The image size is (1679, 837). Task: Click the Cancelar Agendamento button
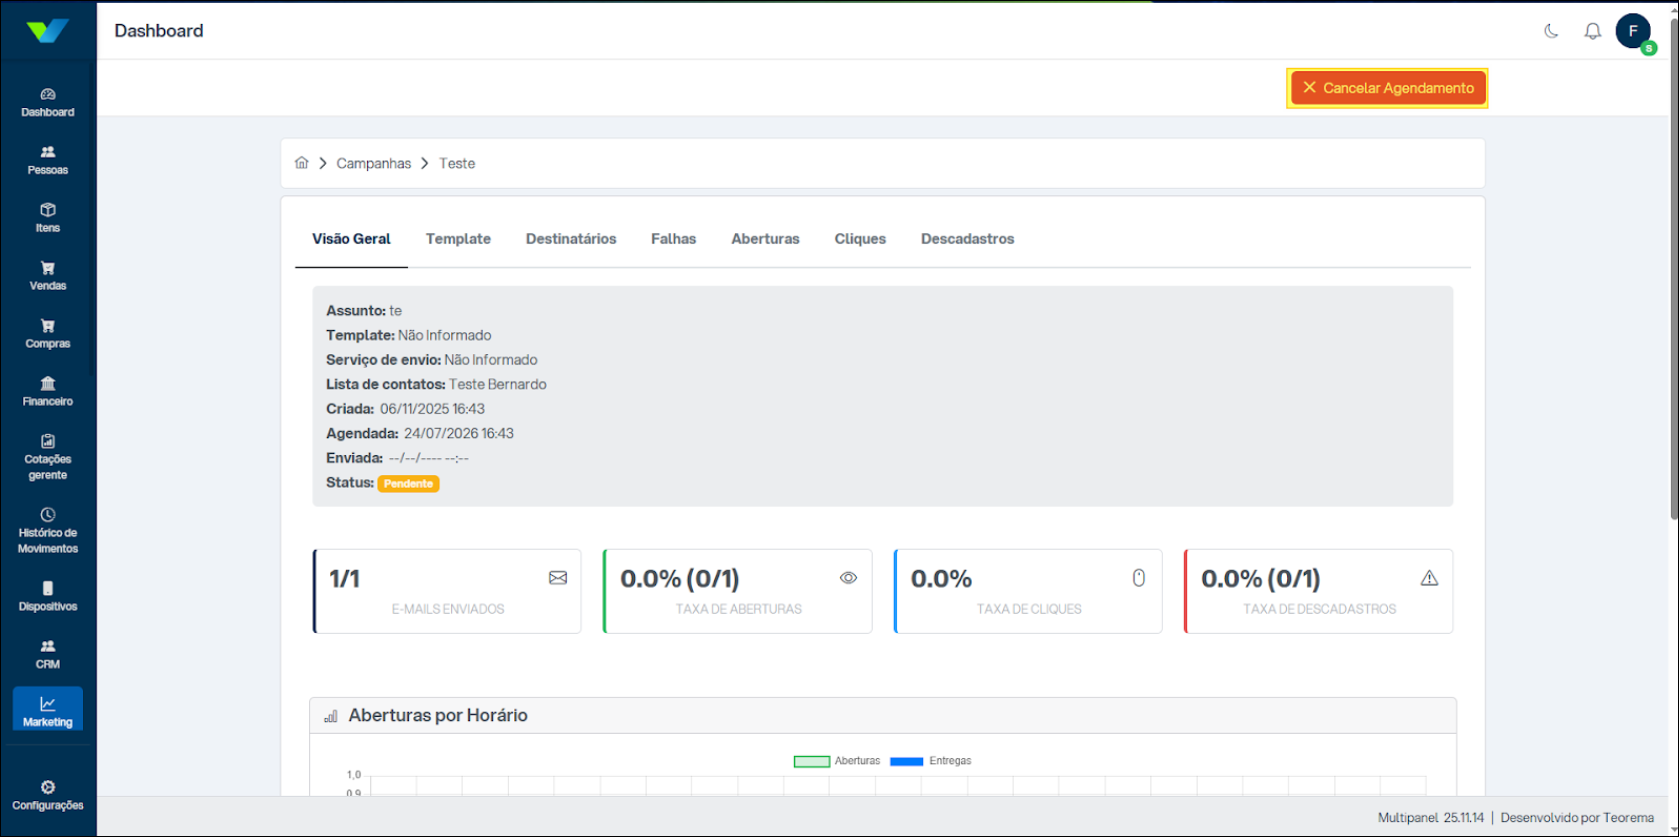1387,88
